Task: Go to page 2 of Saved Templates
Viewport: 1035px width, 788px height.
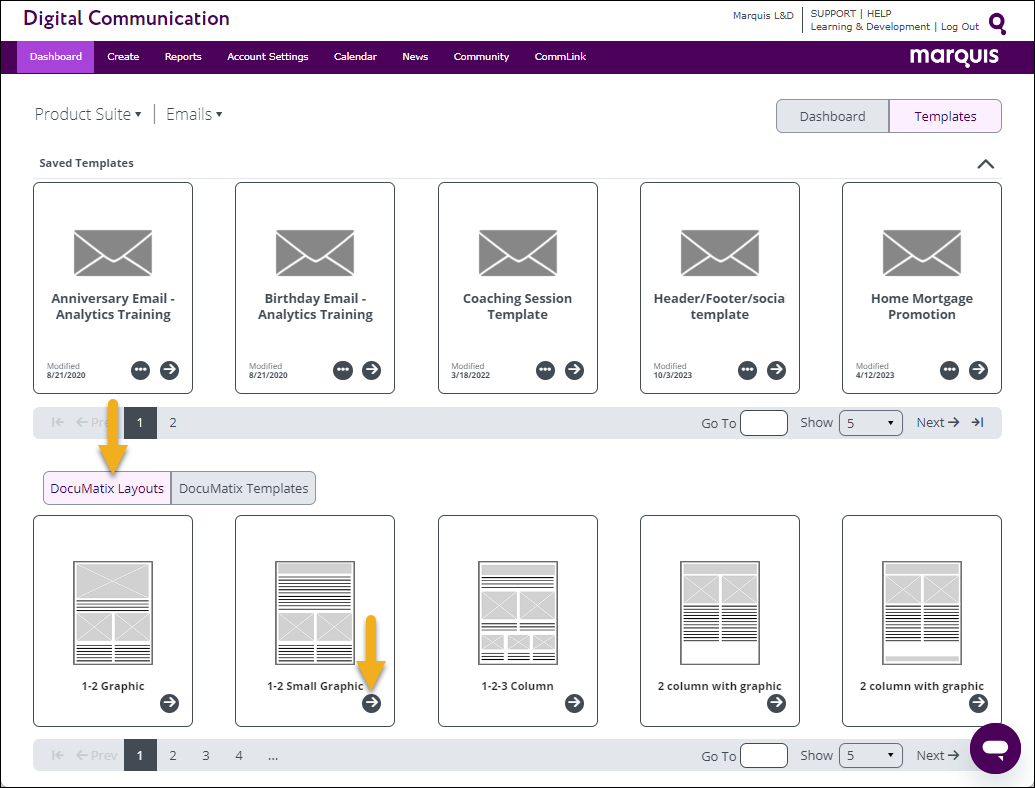Action: tap(173, 423)
